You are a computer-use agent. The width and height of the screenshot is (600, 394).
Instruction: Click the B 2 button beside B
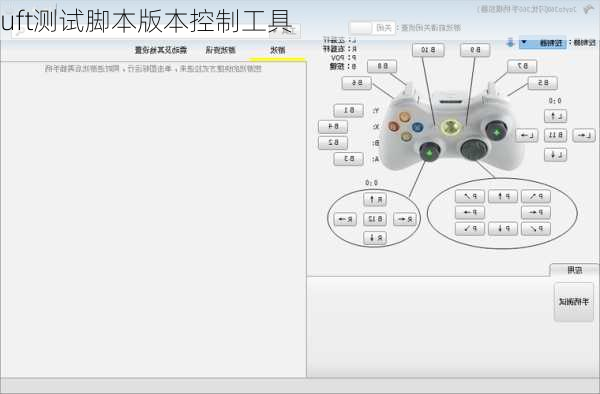333,143
